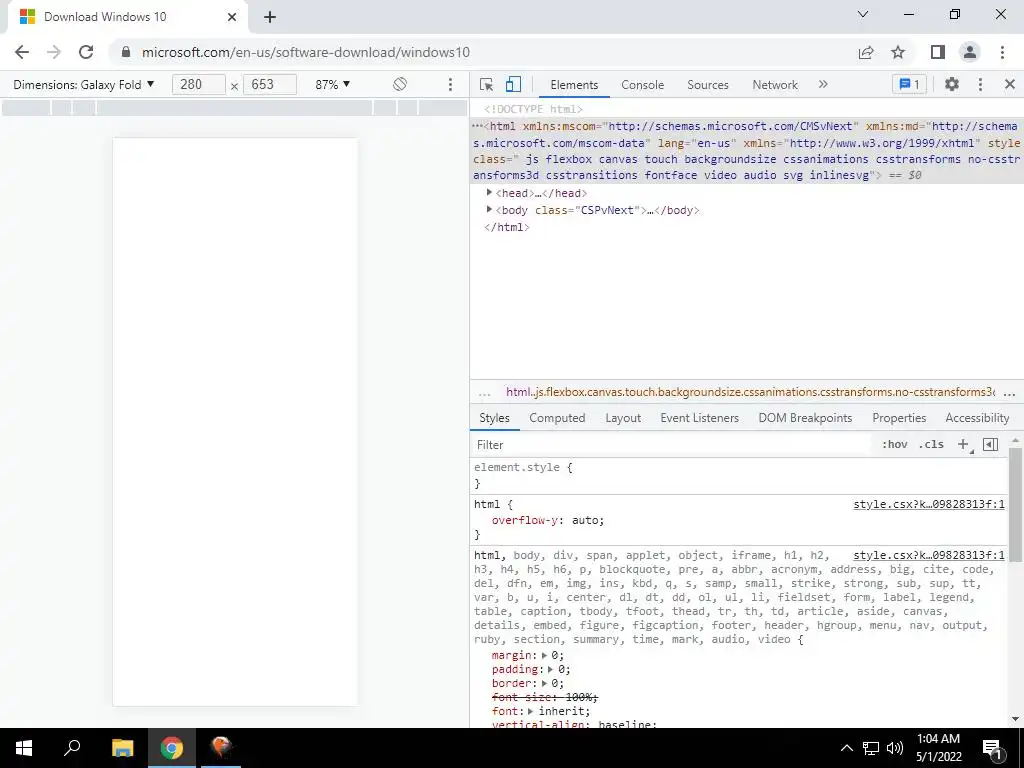This screenshot has height=768, width=1024.
Task: Edit the viewport height field 653
Action: pos(270,84)
